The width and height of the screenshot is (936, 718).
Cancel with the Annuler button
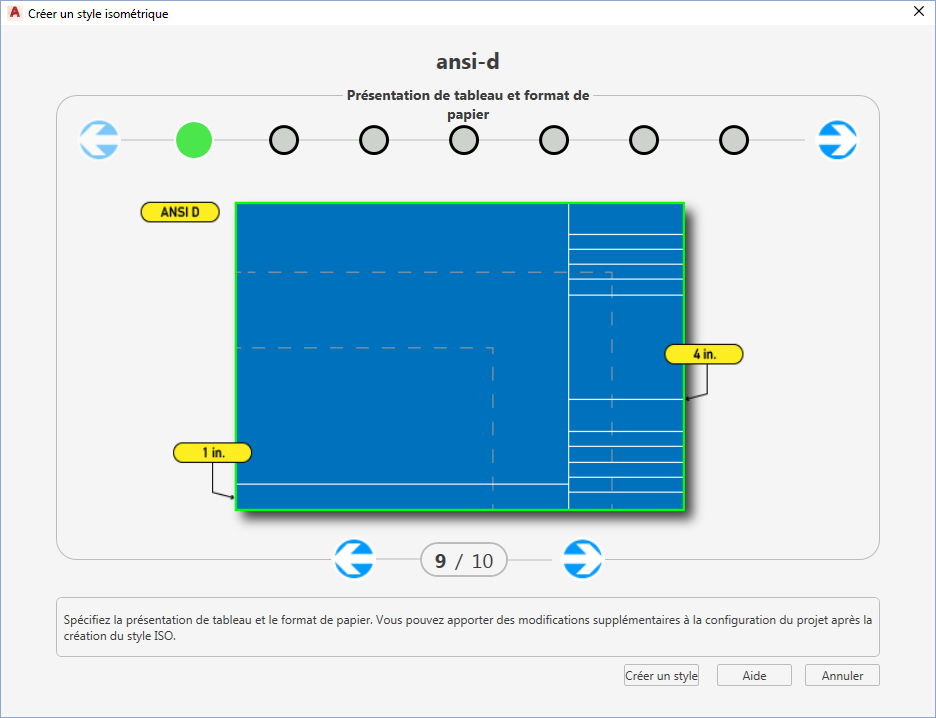(x=842, y=676)
